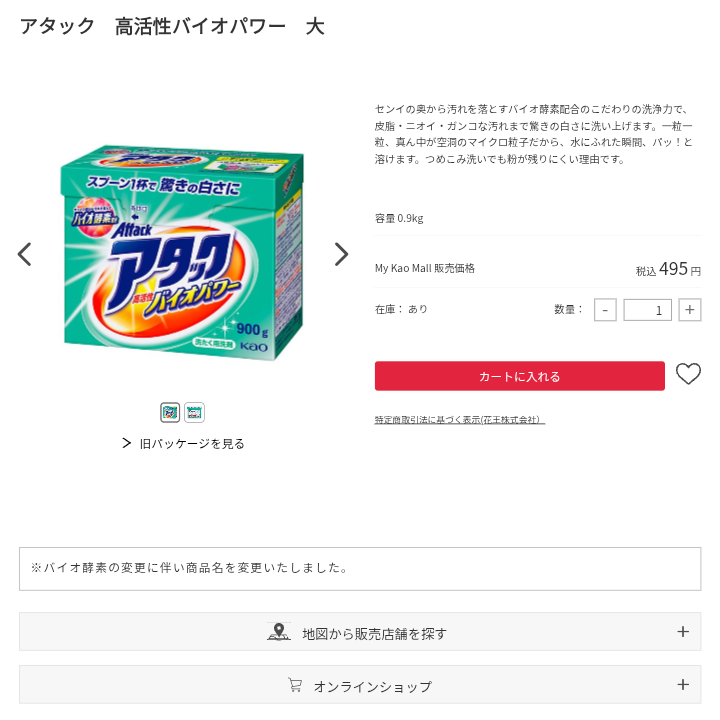
Task: Select first product thumbnail image
Action: [170, 412]
